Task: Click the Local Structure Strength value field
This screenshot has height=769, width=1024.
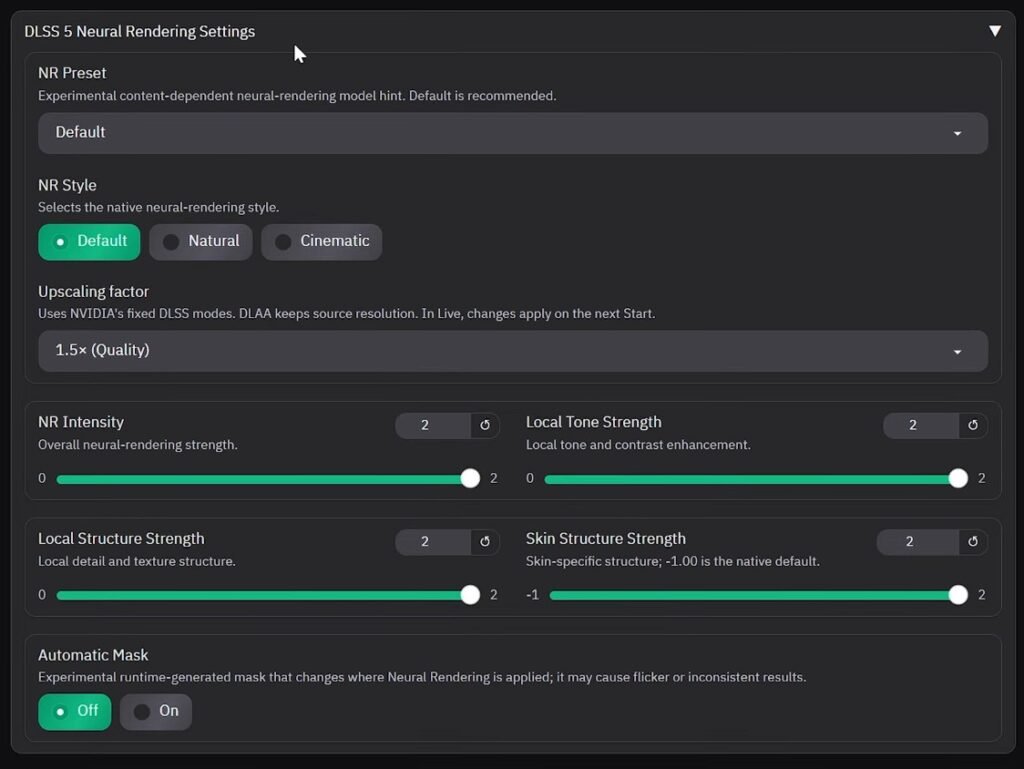Action: pyautogui.click(x=432, y=541)
